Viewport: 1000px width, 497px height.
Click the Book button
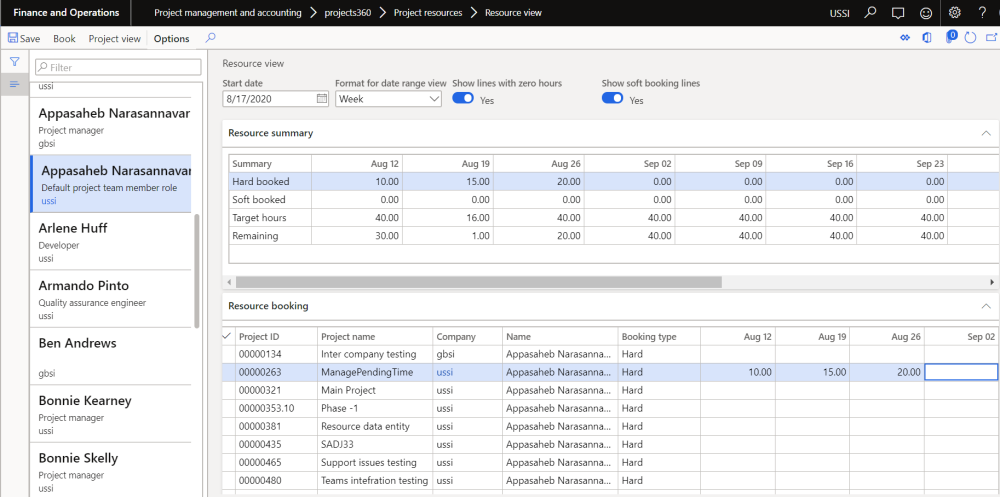tap(64, 38)
